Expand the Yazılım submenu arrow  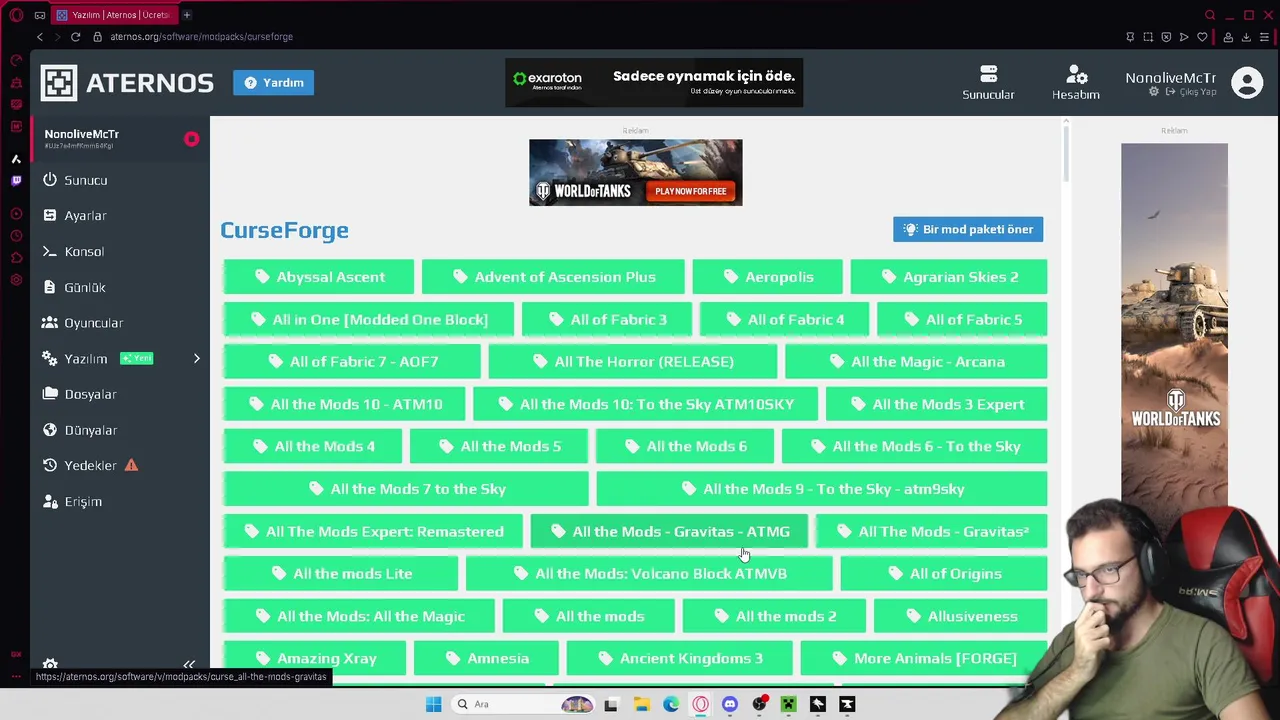click(196, 359)
